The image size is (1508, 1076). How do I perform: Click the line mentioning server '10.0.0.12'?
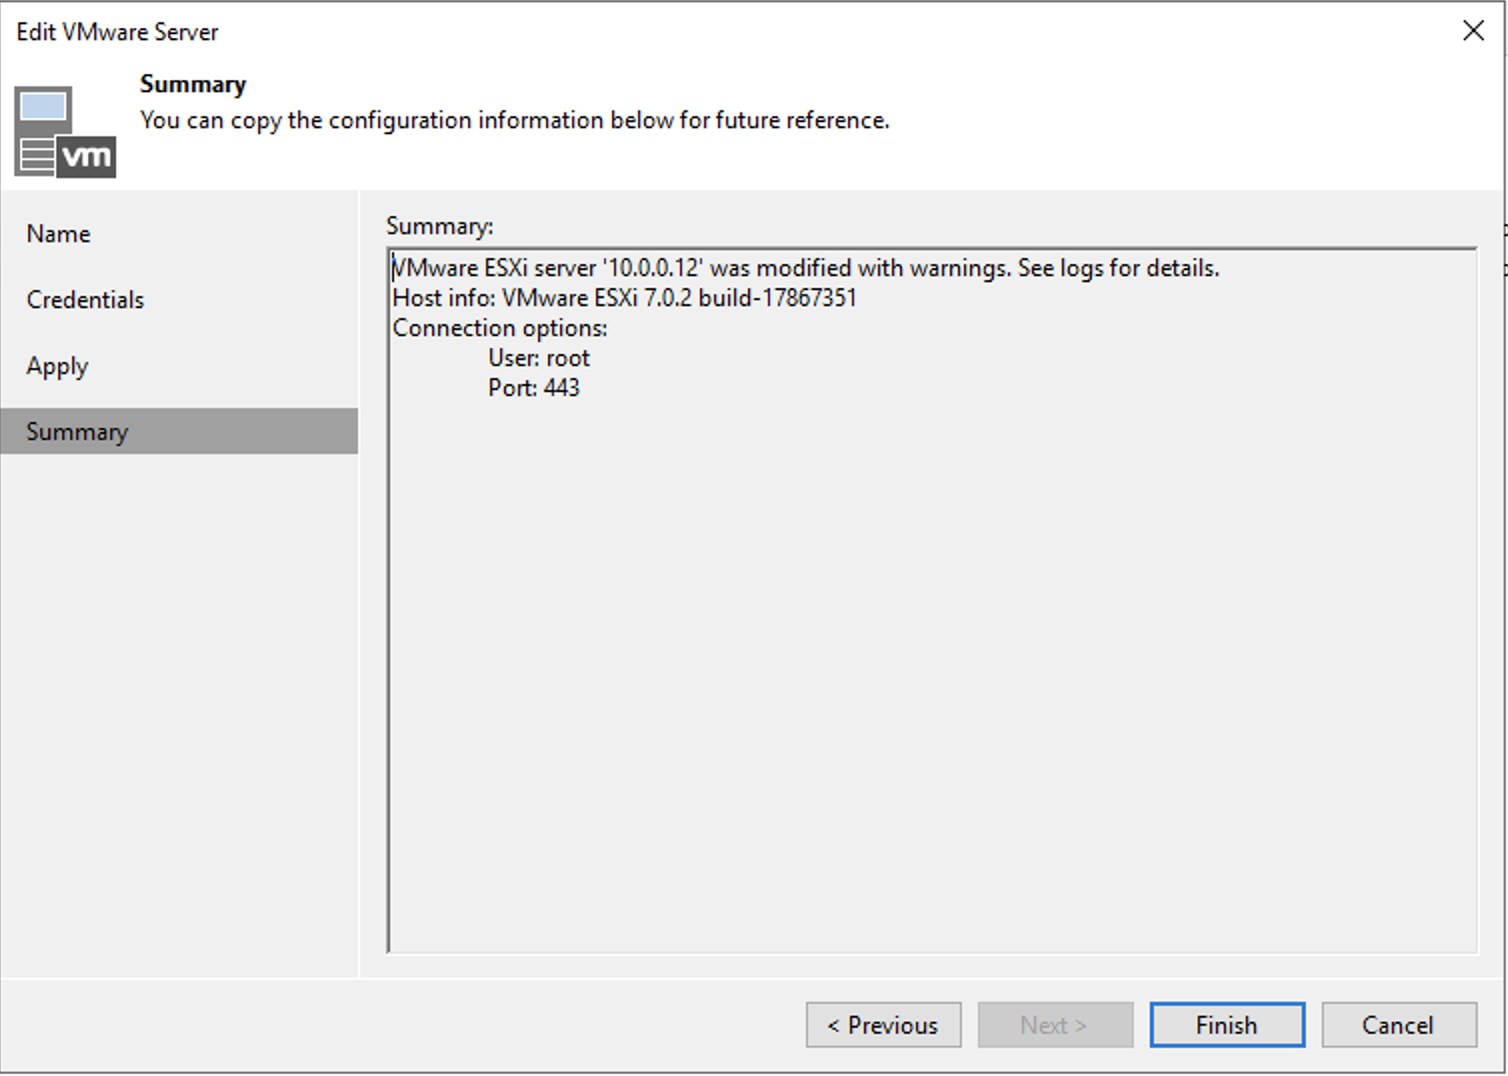(806, 268)
